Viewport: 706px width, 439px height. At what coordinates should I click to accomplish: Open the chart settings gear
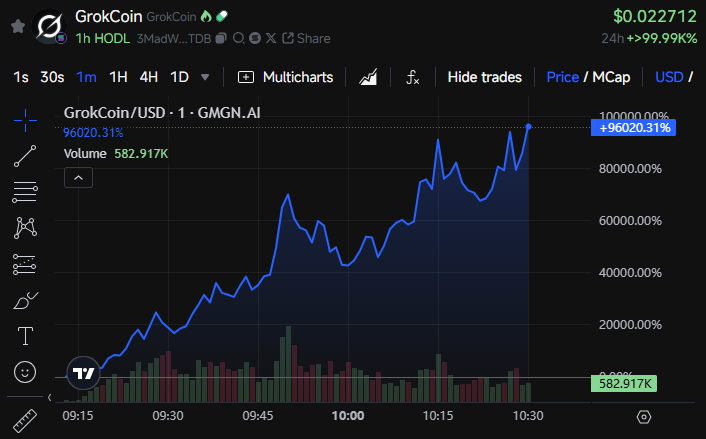pos(644,416)
